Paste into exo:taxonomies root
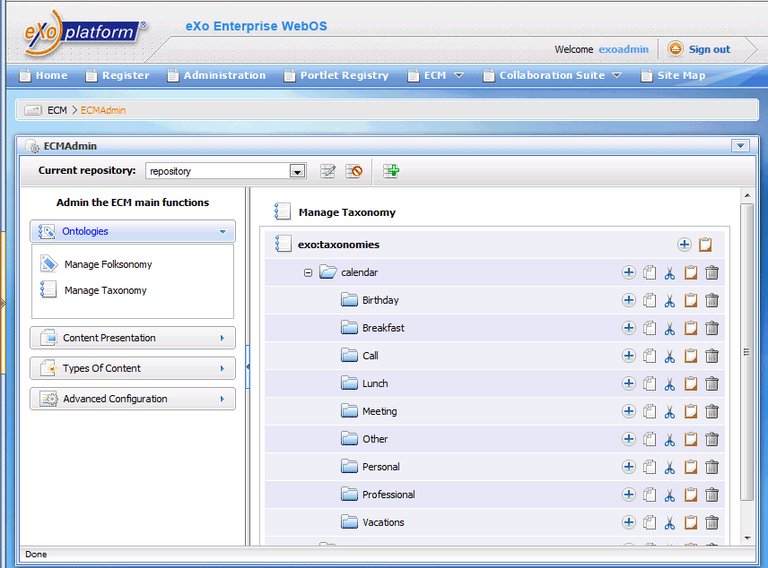The image size is (768, 568). pos(705,244)
